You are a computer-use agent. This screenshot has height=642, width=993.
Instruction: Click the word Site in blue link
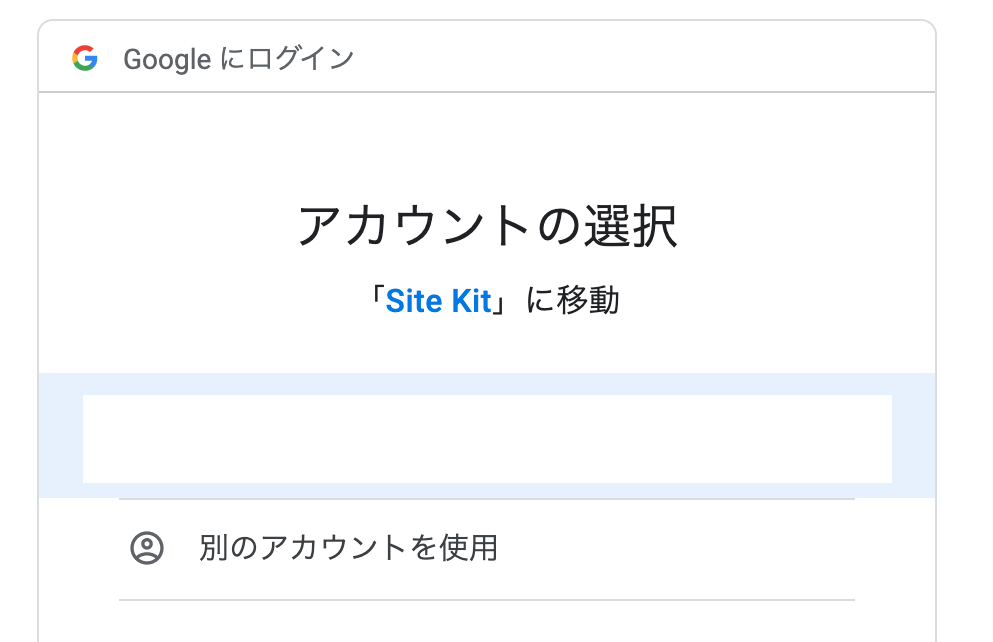point(414,301)
